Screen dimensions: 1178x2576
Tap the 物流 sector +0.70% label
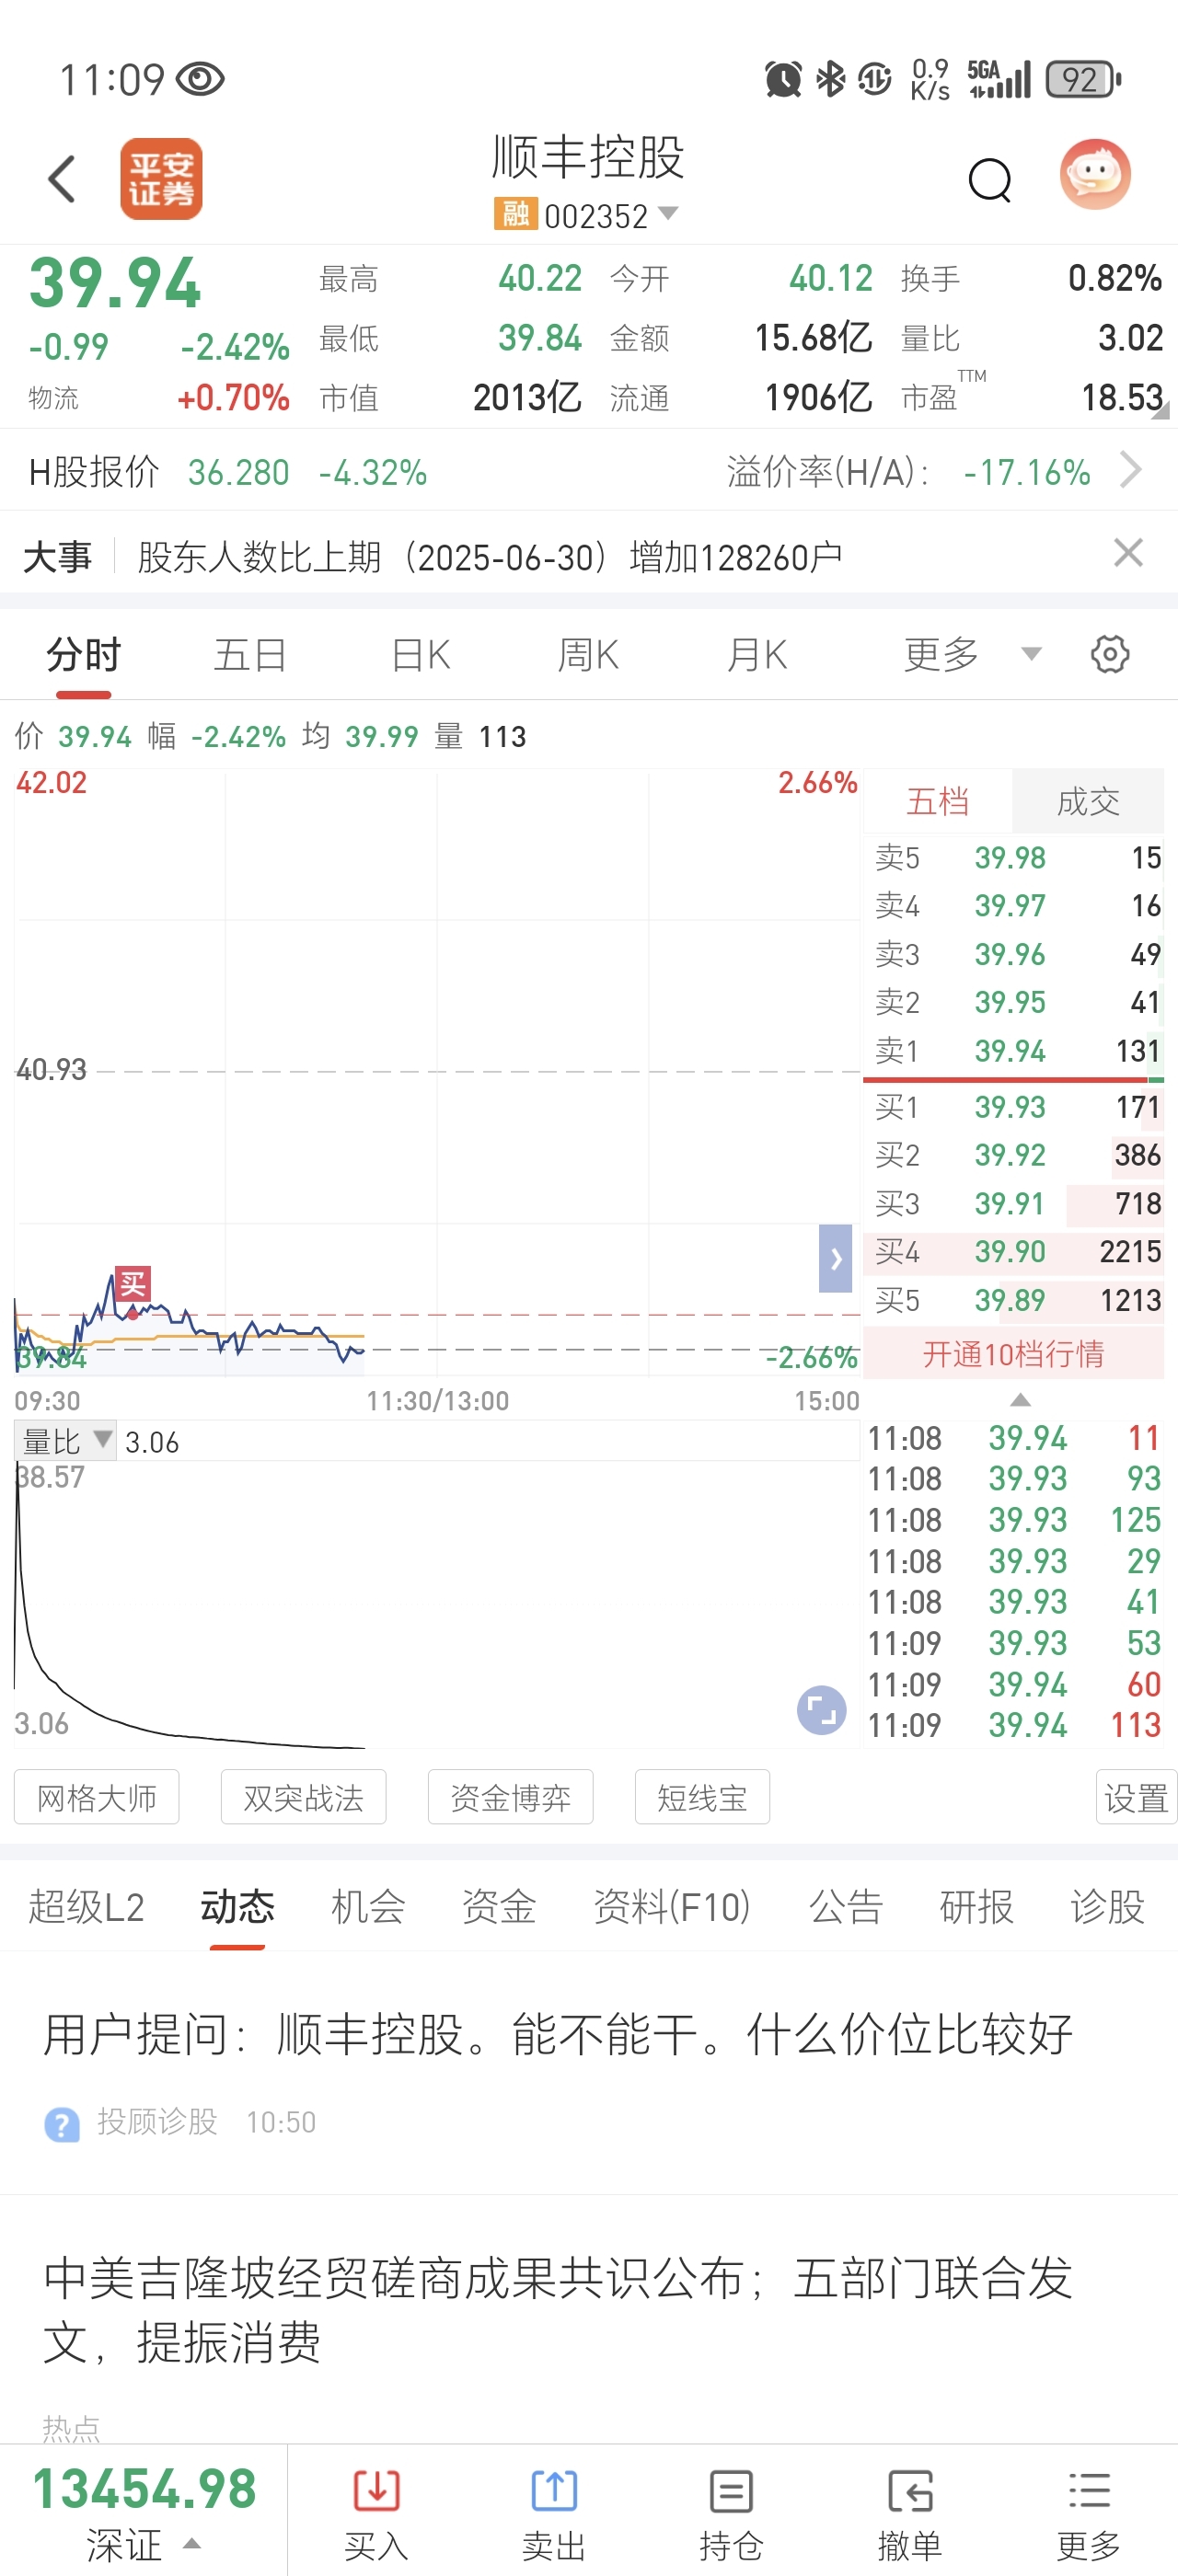tap(159, 398)
